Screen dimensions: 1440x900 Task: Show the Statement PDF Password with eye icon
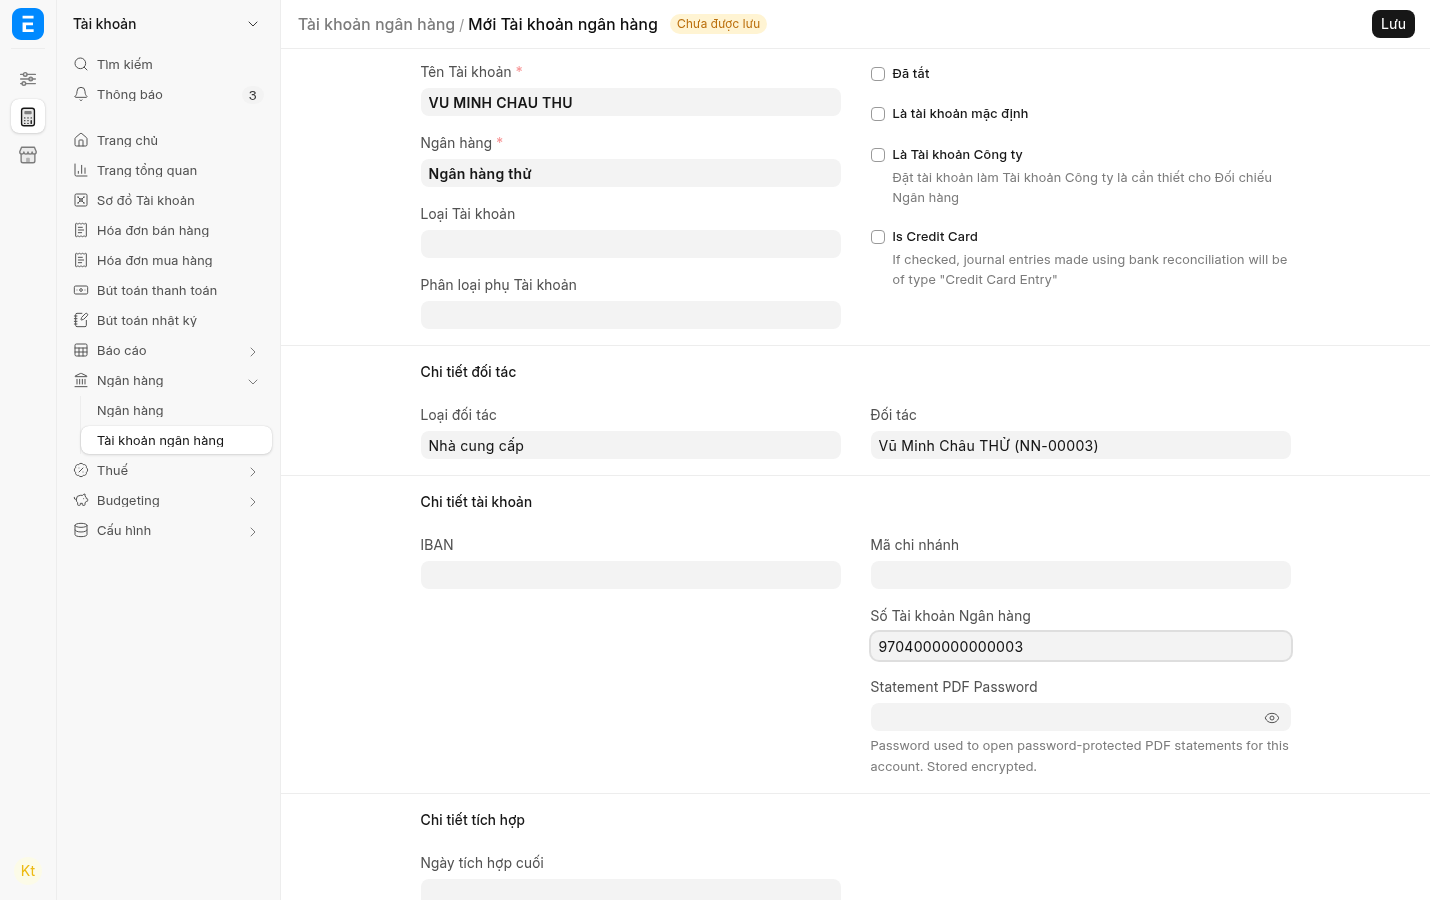[1272, 718]
